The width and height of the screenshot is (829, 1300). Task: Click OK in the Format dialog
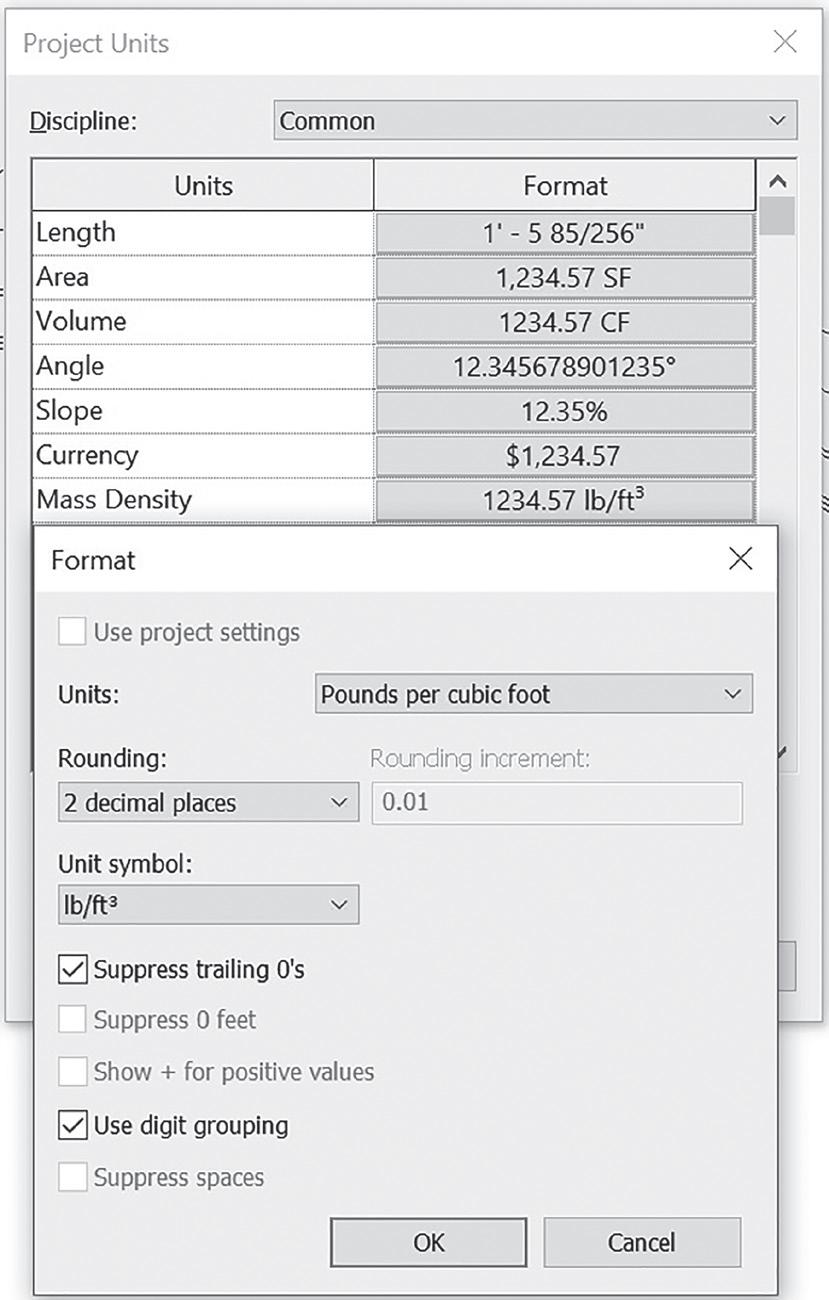click(x=429, y=1242)
